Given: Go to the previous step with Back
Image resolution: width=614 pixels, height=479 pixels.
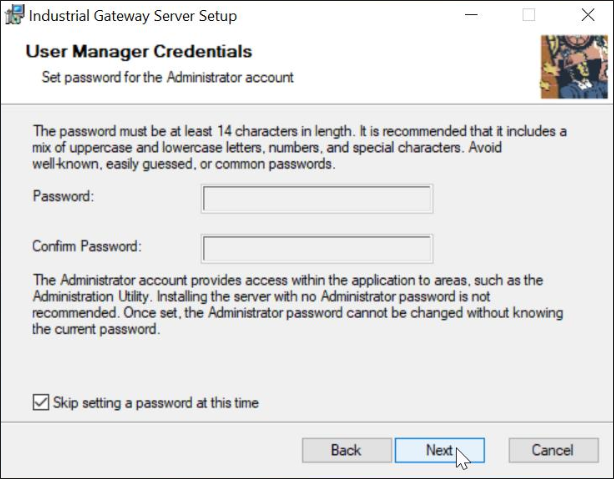Looking at the screenshot, I should click(347, 450).
